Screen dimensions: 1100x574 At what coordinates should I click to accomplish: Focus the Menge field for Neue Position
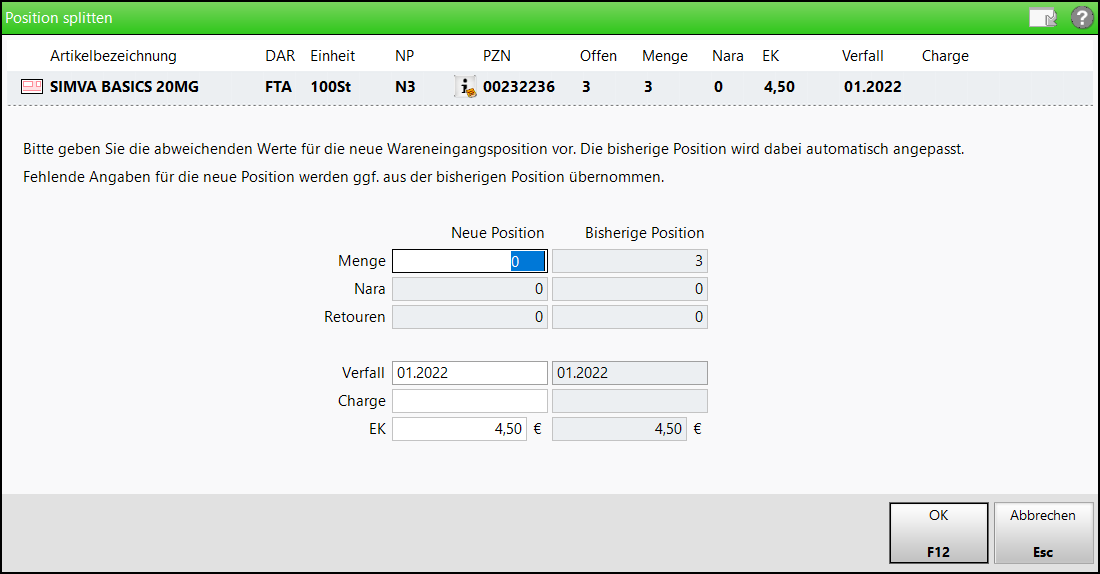click(469, 261)
